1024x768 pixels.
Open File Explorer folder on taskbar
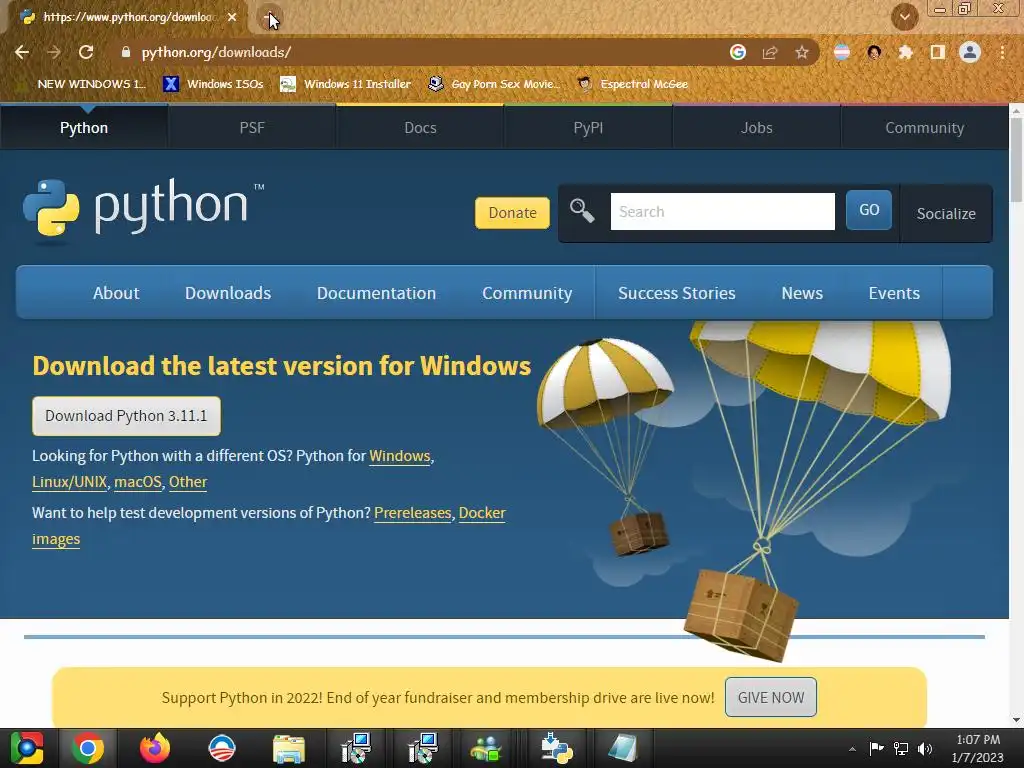289,748
